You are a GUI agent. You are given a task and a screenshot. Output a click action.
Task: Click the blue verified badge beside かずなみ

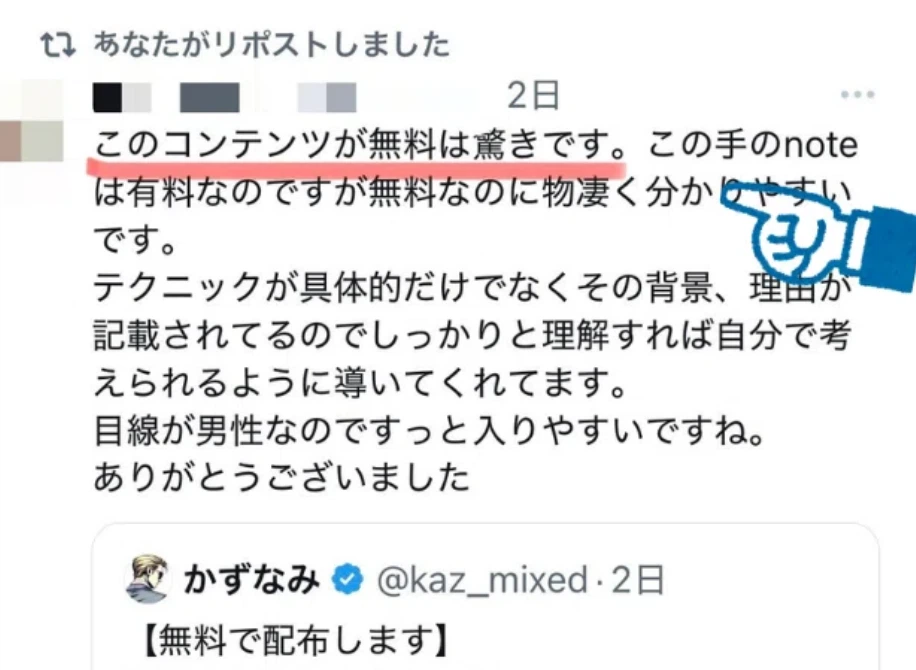click(348, 579)
